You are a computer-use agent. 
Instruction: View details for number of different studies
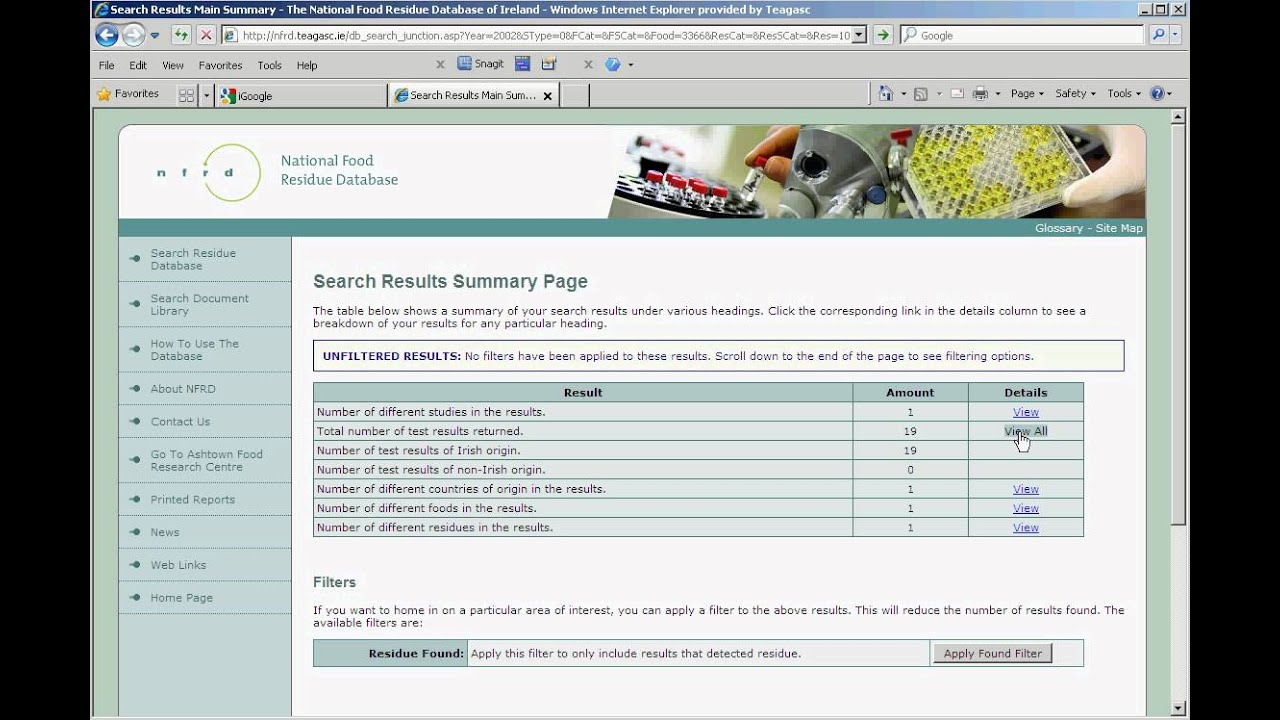coord(1025,412)
